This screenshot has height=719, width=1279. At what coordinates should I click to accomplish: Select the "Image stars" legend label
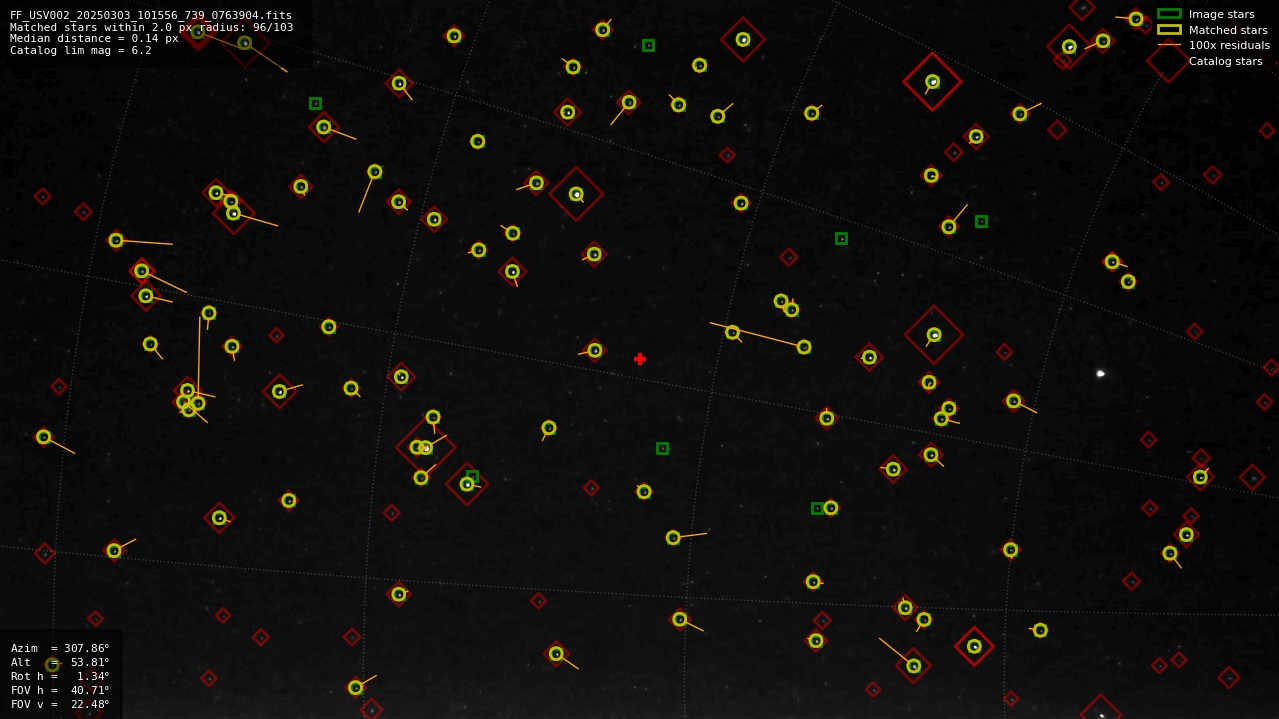click(1221, 14)
